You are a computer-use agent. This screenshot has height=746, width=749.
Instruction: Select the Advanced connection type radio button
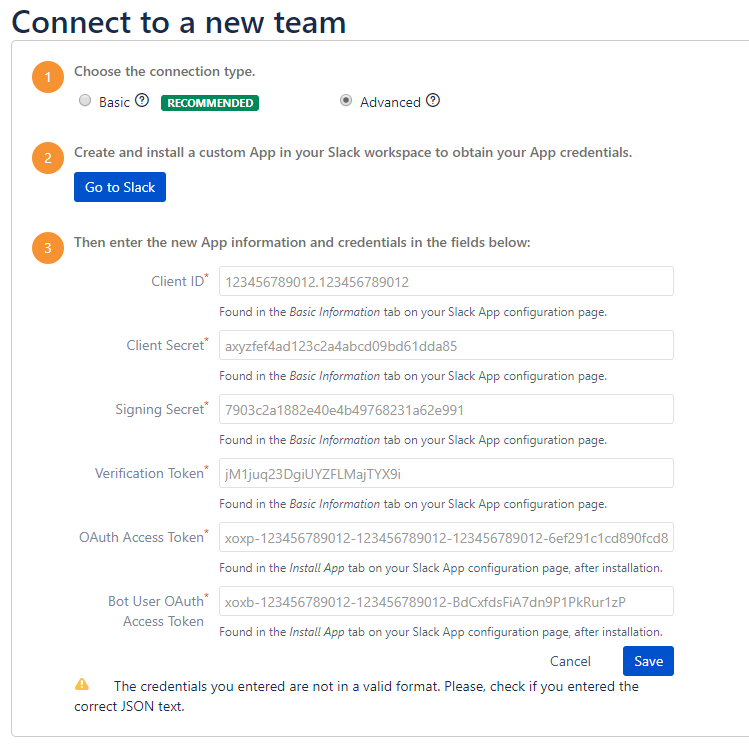346,100
